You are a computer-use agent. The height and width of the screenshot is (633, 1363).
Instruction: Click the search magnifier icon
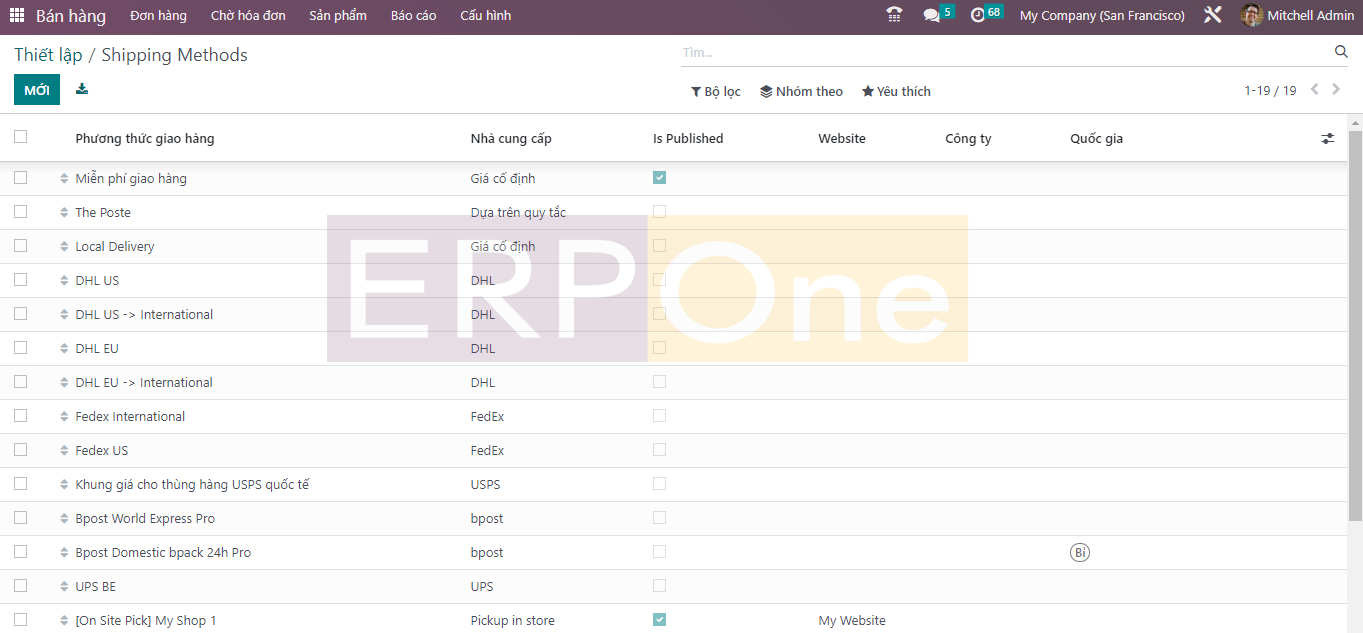(x=1341, y=52)
